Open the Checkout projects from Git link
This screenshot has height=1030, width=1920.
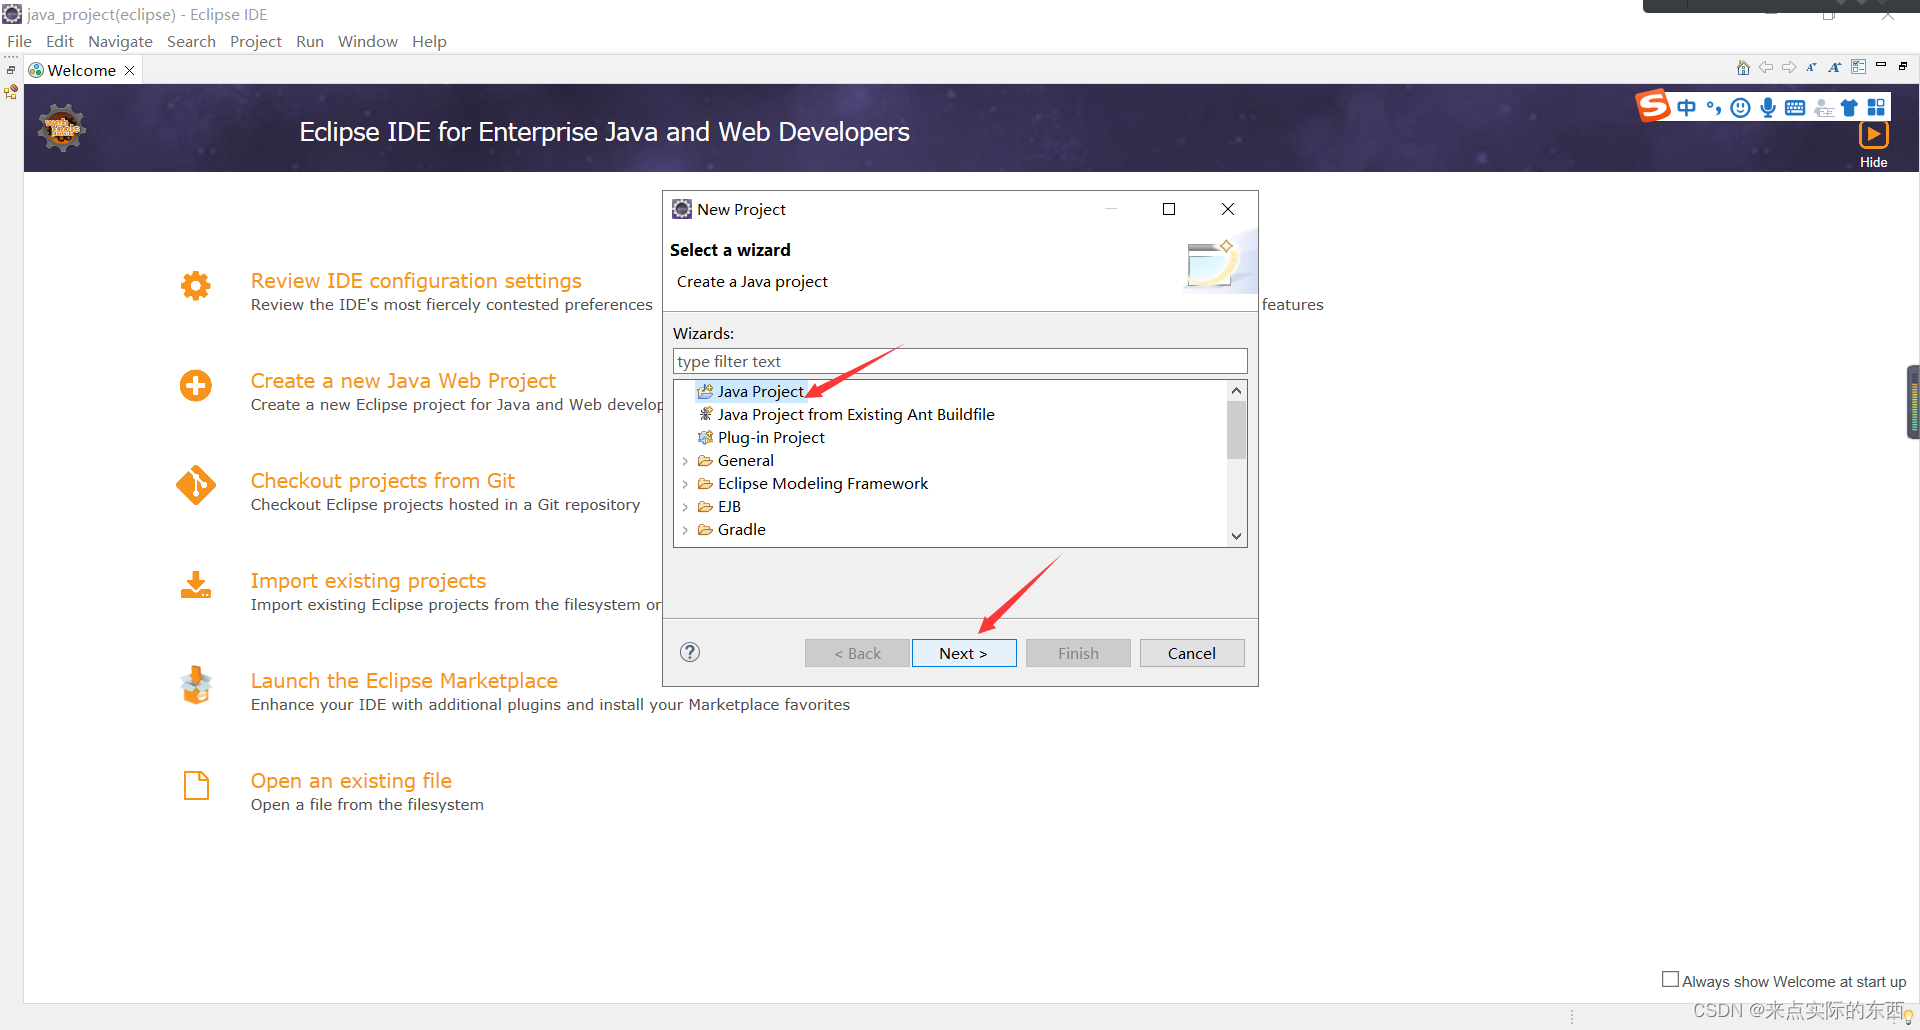(x=382, y=481)
